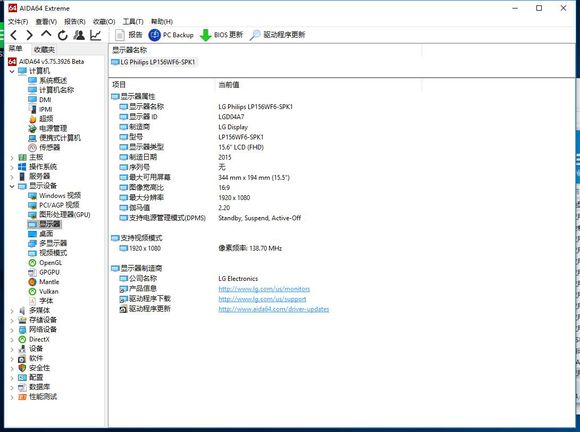The height and width of the screenshot is (432, 580).
Task: Expand the 主板 tree node
Action: coord(12,158)
